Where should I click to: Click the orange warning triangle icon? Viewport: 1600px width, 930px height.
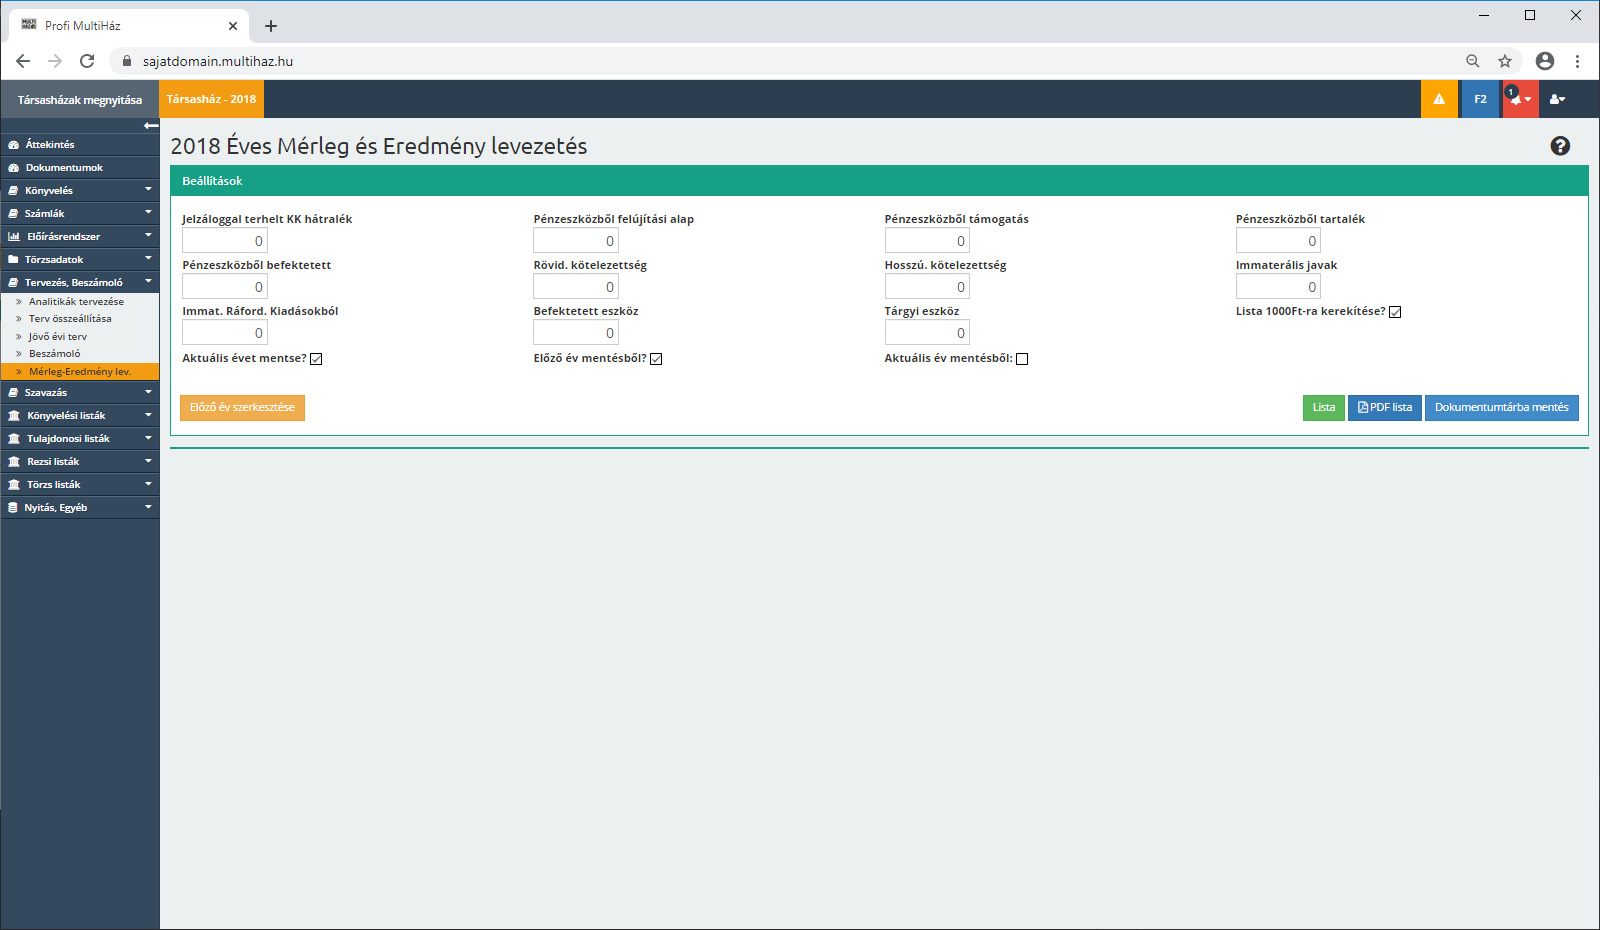[x=1439, y=99]
